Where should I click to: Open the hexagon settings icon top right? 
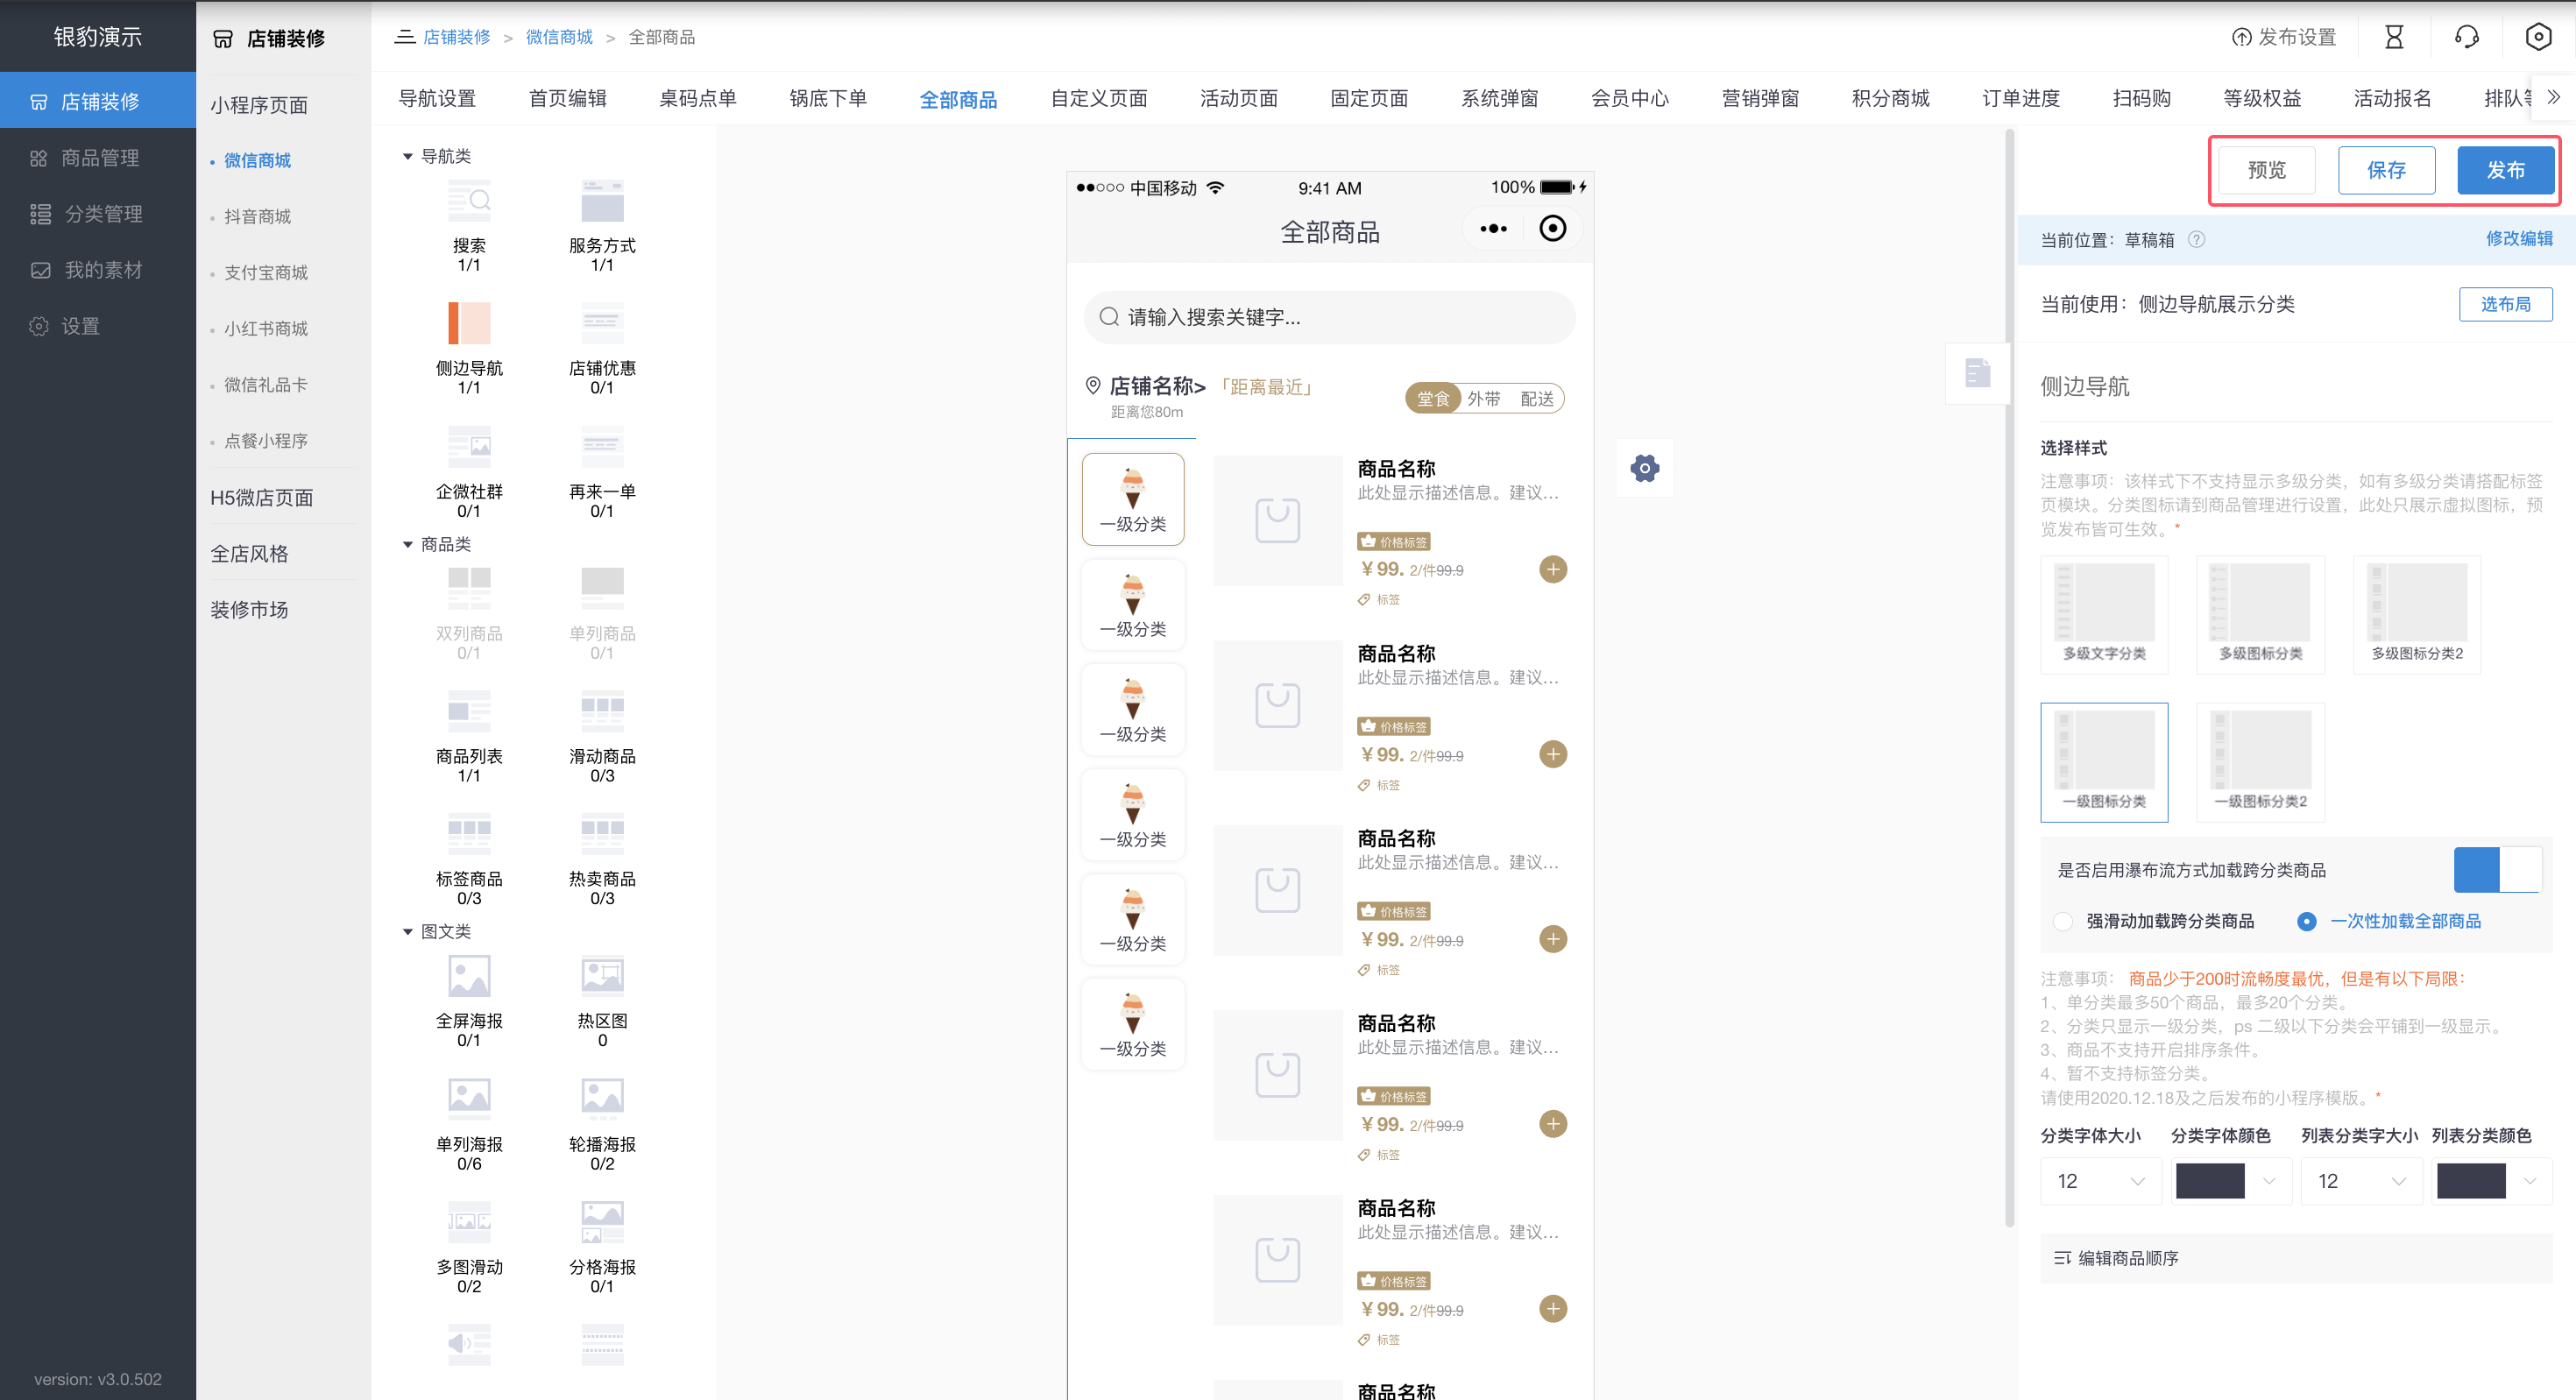tap(2538, 37)
